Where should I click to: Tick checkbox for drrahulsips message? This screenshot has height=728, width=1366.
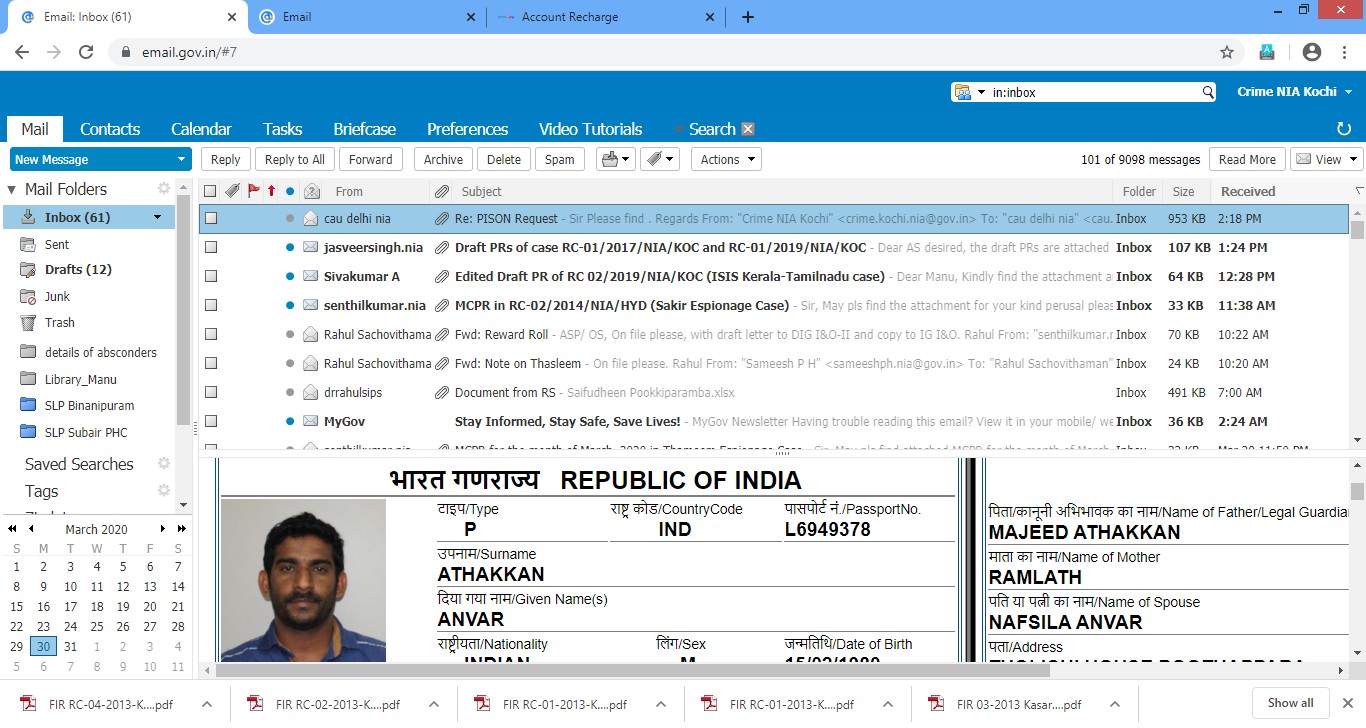(210, 392)
